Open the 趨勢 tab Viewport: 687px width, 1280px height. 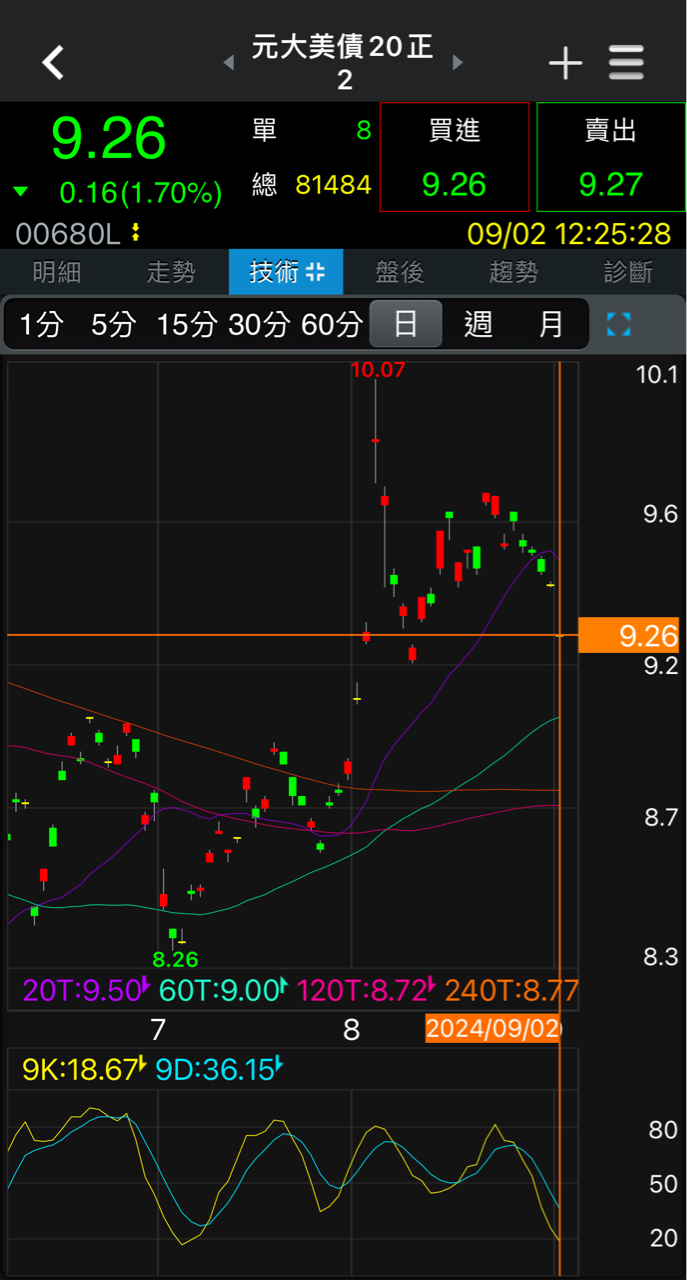point(514,272)
